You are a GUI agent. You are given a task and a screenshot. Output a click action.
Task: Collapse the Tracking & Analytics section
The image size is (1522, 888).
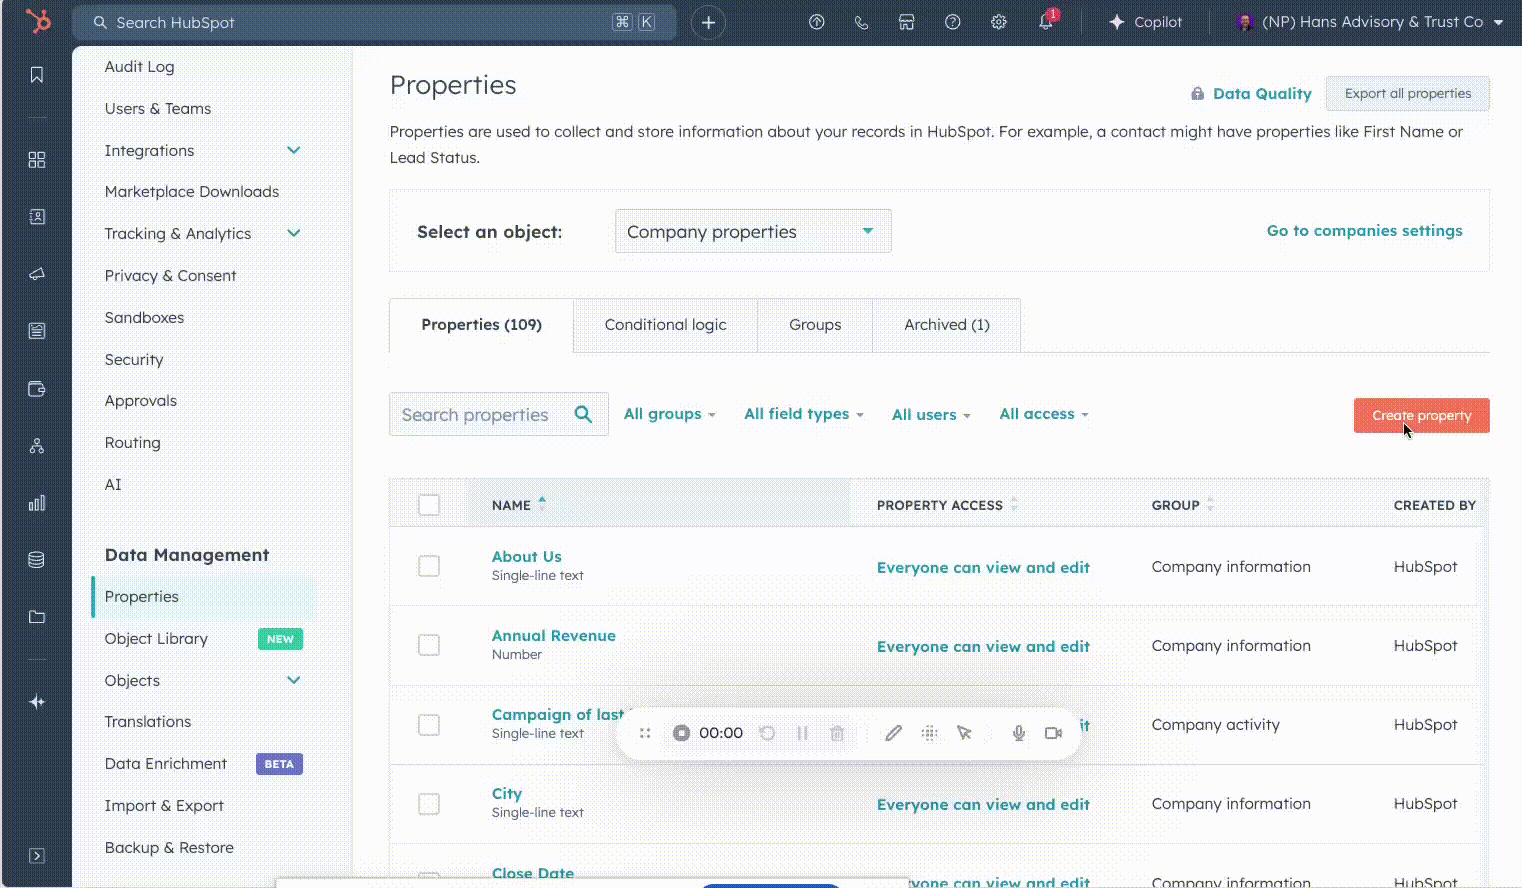pos(293,233)
